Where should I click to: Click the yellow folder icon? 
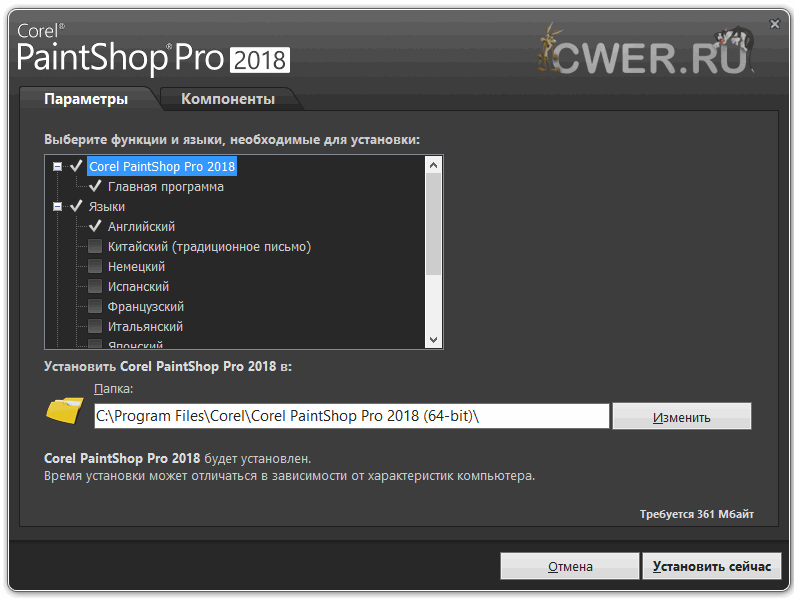[65, 410]
